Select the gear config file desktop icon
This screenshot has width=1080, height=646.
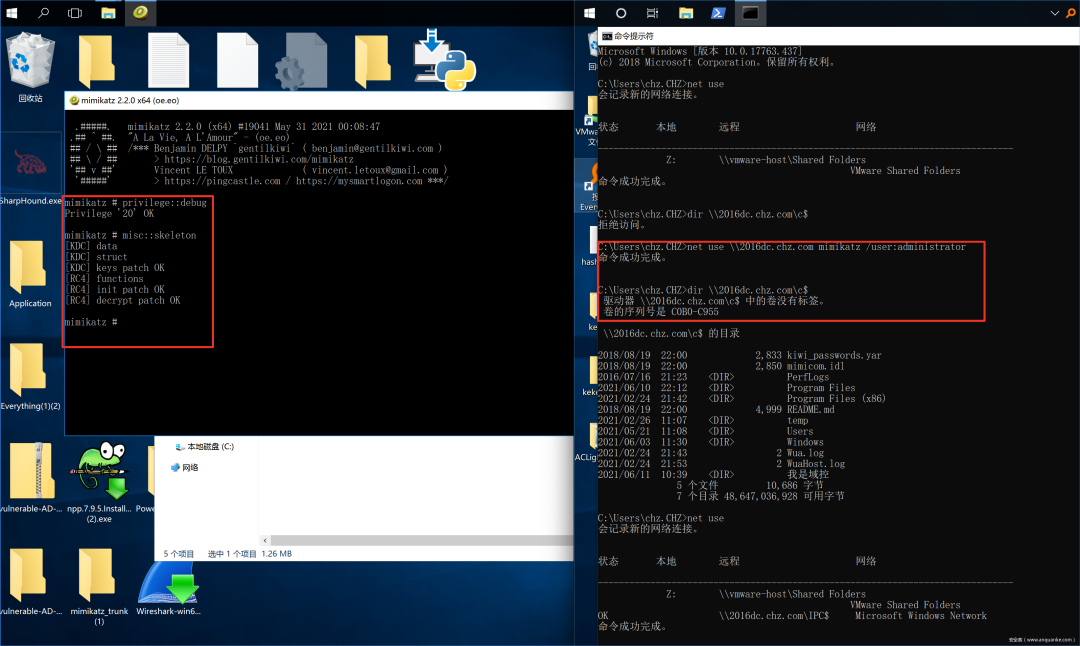click(x=304, y=61)
